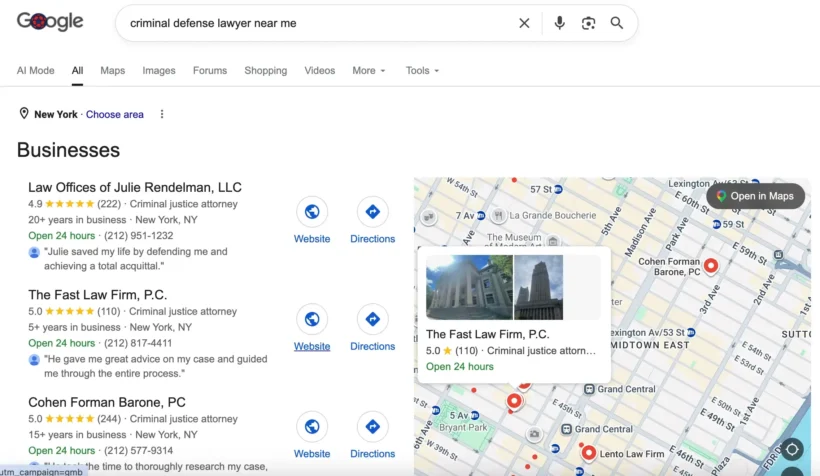Click the 59 St subway station marker
This screenshot has height=476, width=820.
click(x=717, y=224)
